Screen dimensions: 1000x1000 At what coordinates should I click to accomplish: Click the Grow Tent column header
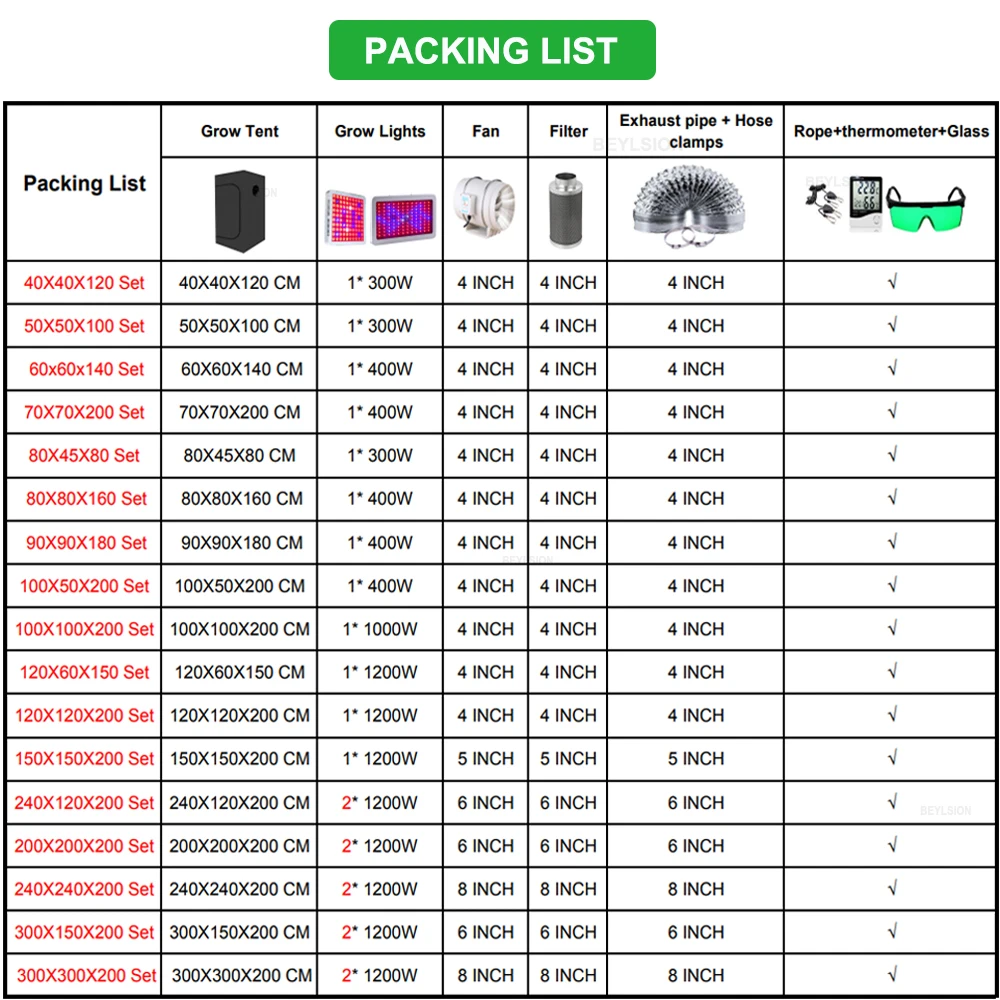(239, 131)
